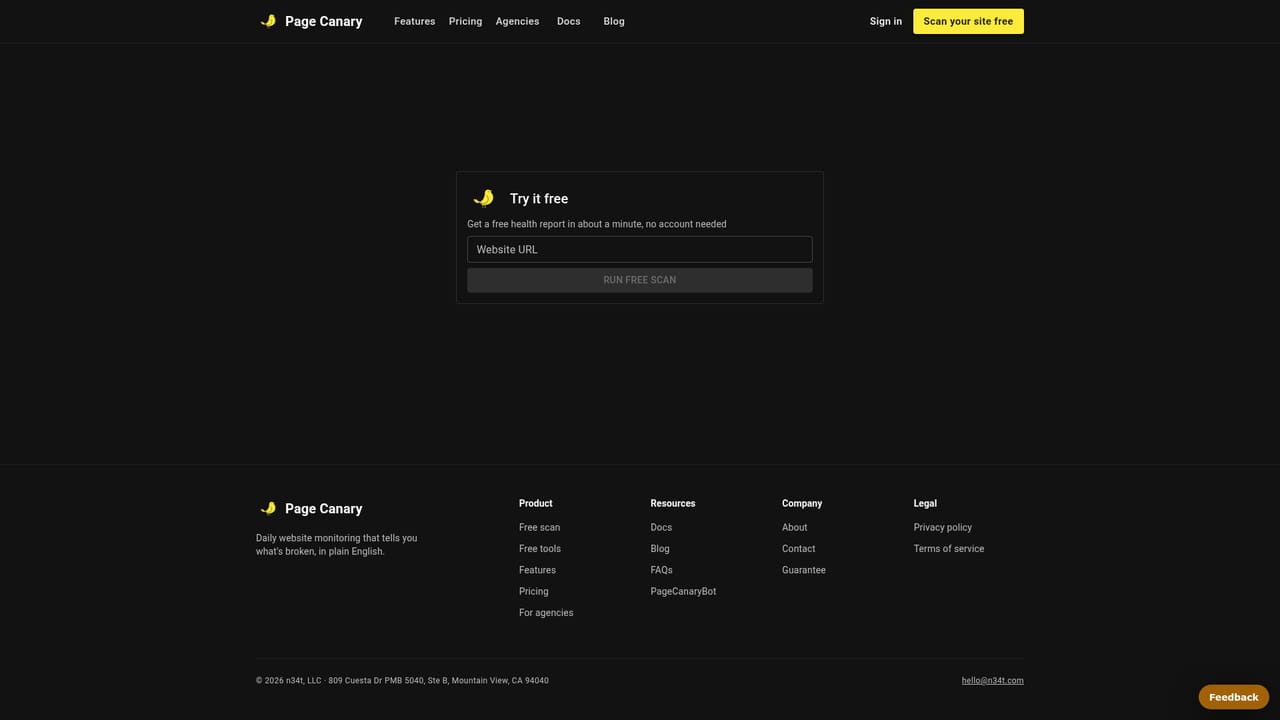Click the hello@n34t.com email link
The width and height of the screenshot is (1280, 720).
[993, 681]
